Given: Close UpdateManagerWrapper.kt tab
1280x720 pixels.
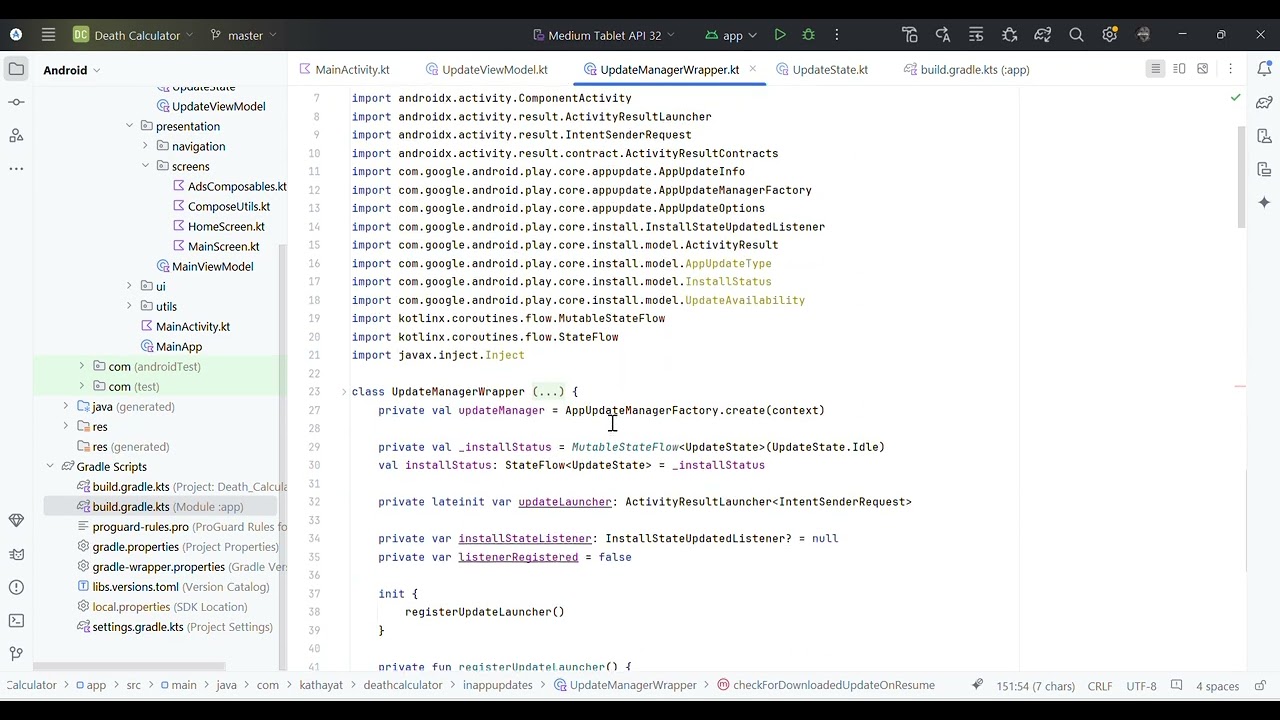Looking at the screenshot, I should (752, 69).
